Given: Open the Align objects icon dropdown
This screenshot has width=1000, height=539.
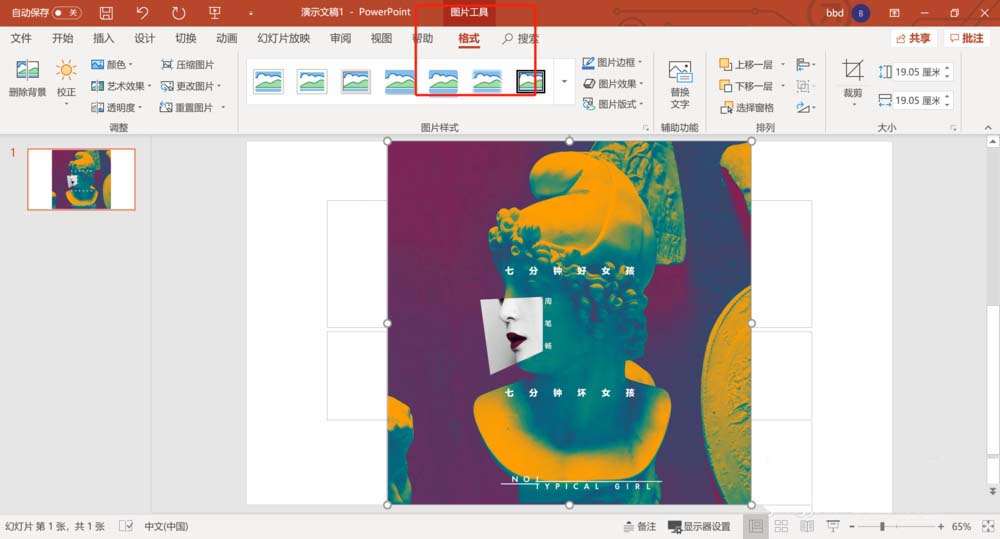Looking at the screenshot, I should [805, 64].
